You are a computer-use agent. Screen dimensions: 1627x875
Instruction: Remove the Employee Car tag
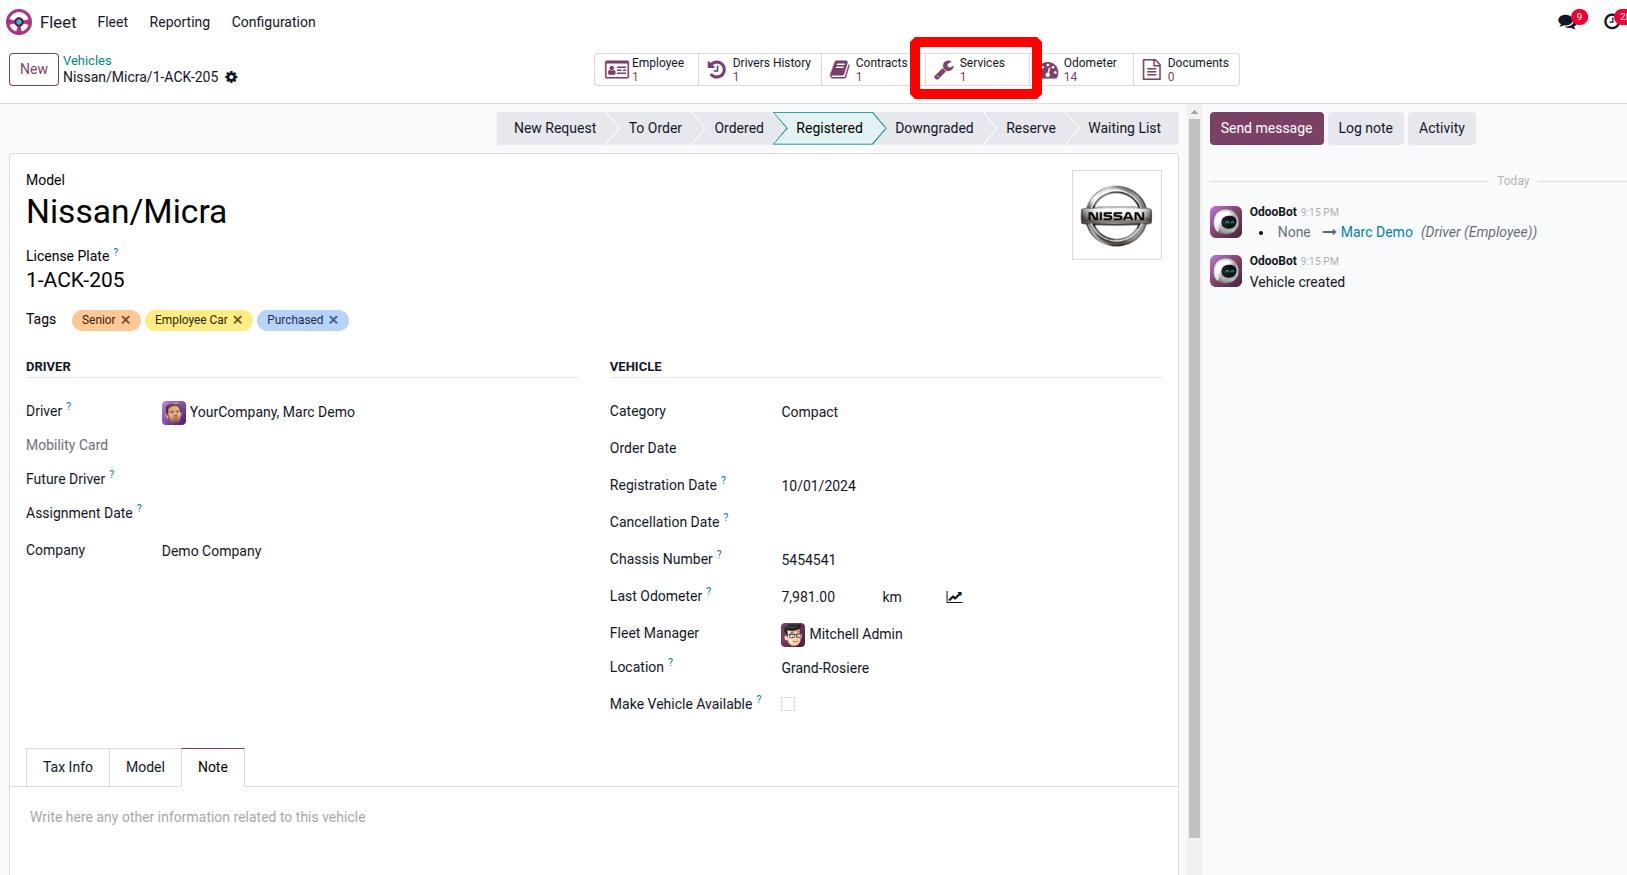pyautogui.click(x=238, y=320)
